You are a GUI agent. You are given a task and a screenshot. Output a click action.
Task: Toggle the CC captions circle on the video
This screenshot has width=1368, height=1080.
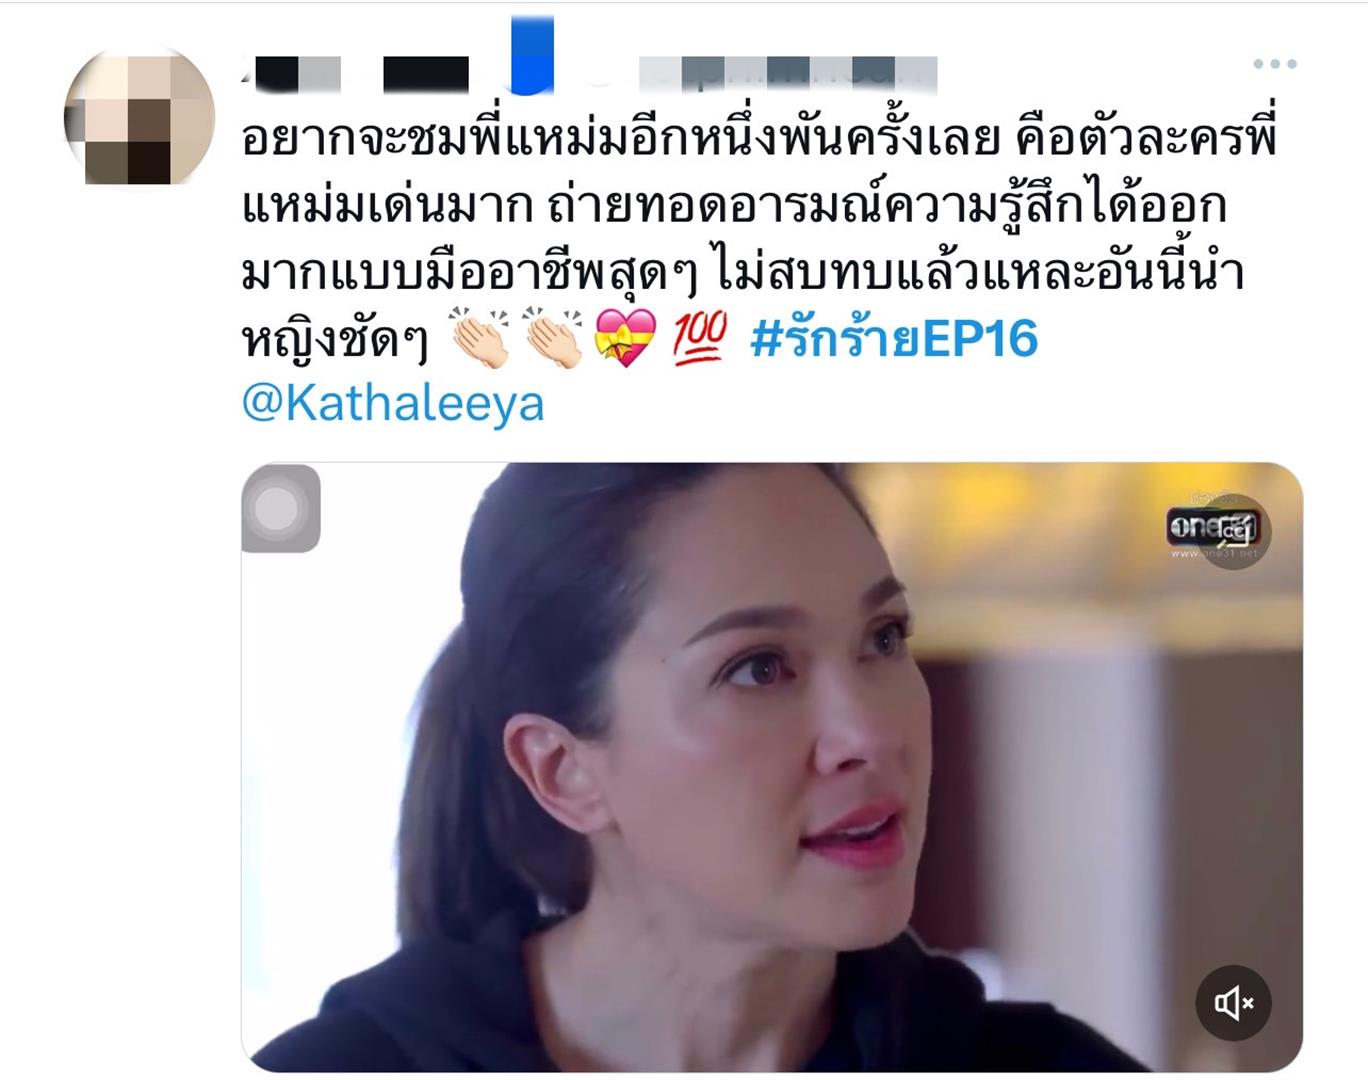(1234, 532)
